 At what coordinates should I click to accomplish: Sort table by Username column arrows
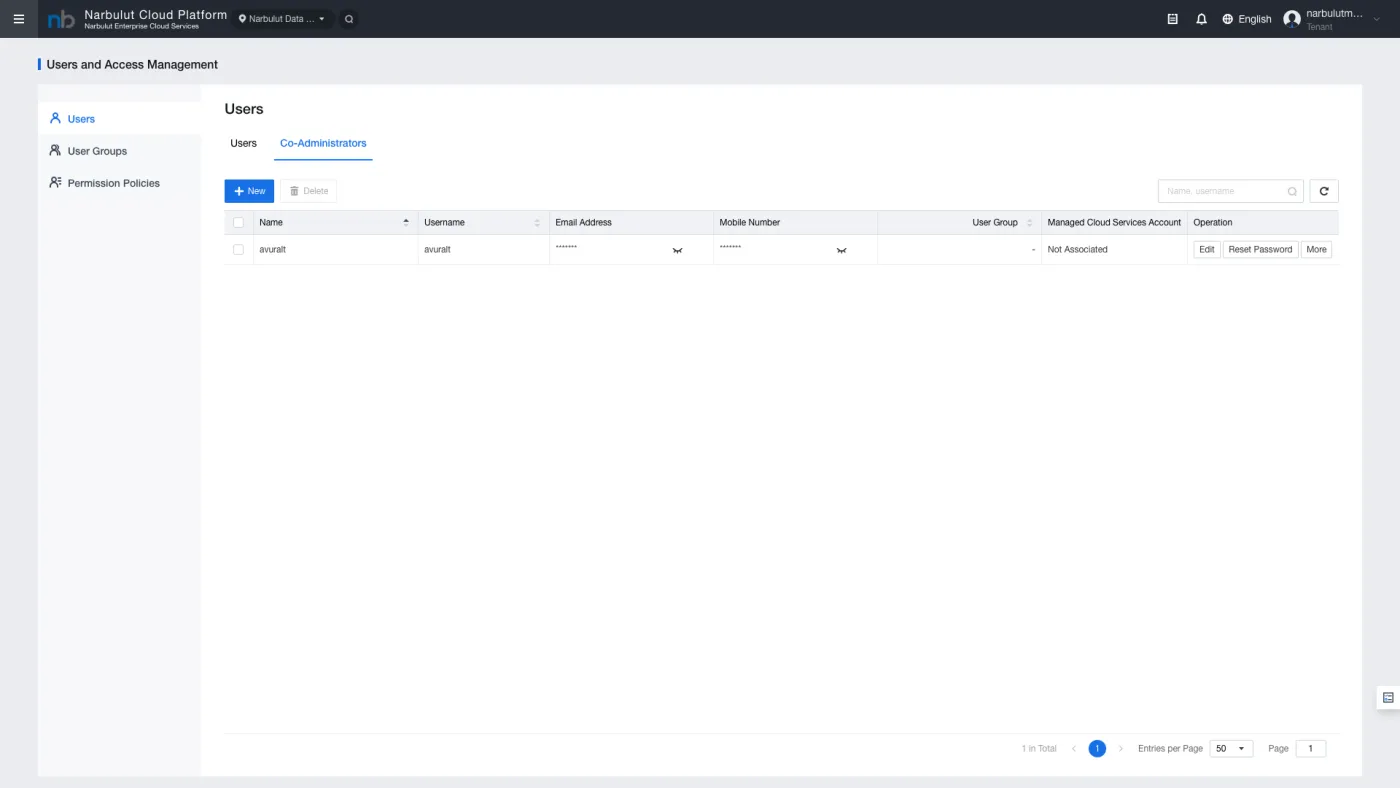[x=537, y=222]
